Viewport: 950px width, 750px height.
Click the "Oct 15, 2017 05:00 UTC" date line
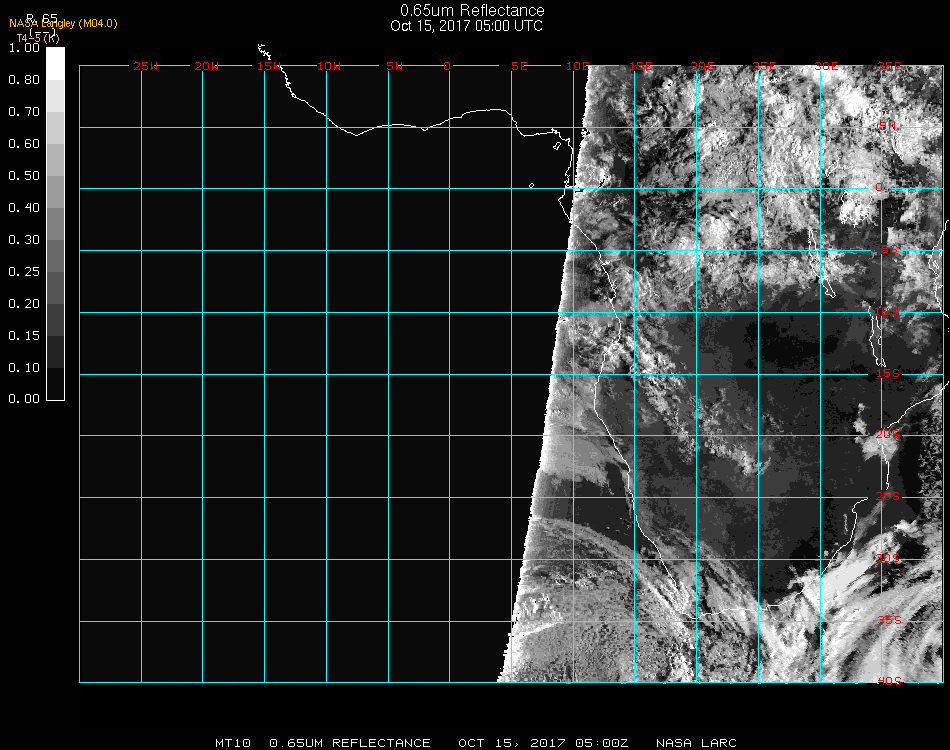click(466, 26)
